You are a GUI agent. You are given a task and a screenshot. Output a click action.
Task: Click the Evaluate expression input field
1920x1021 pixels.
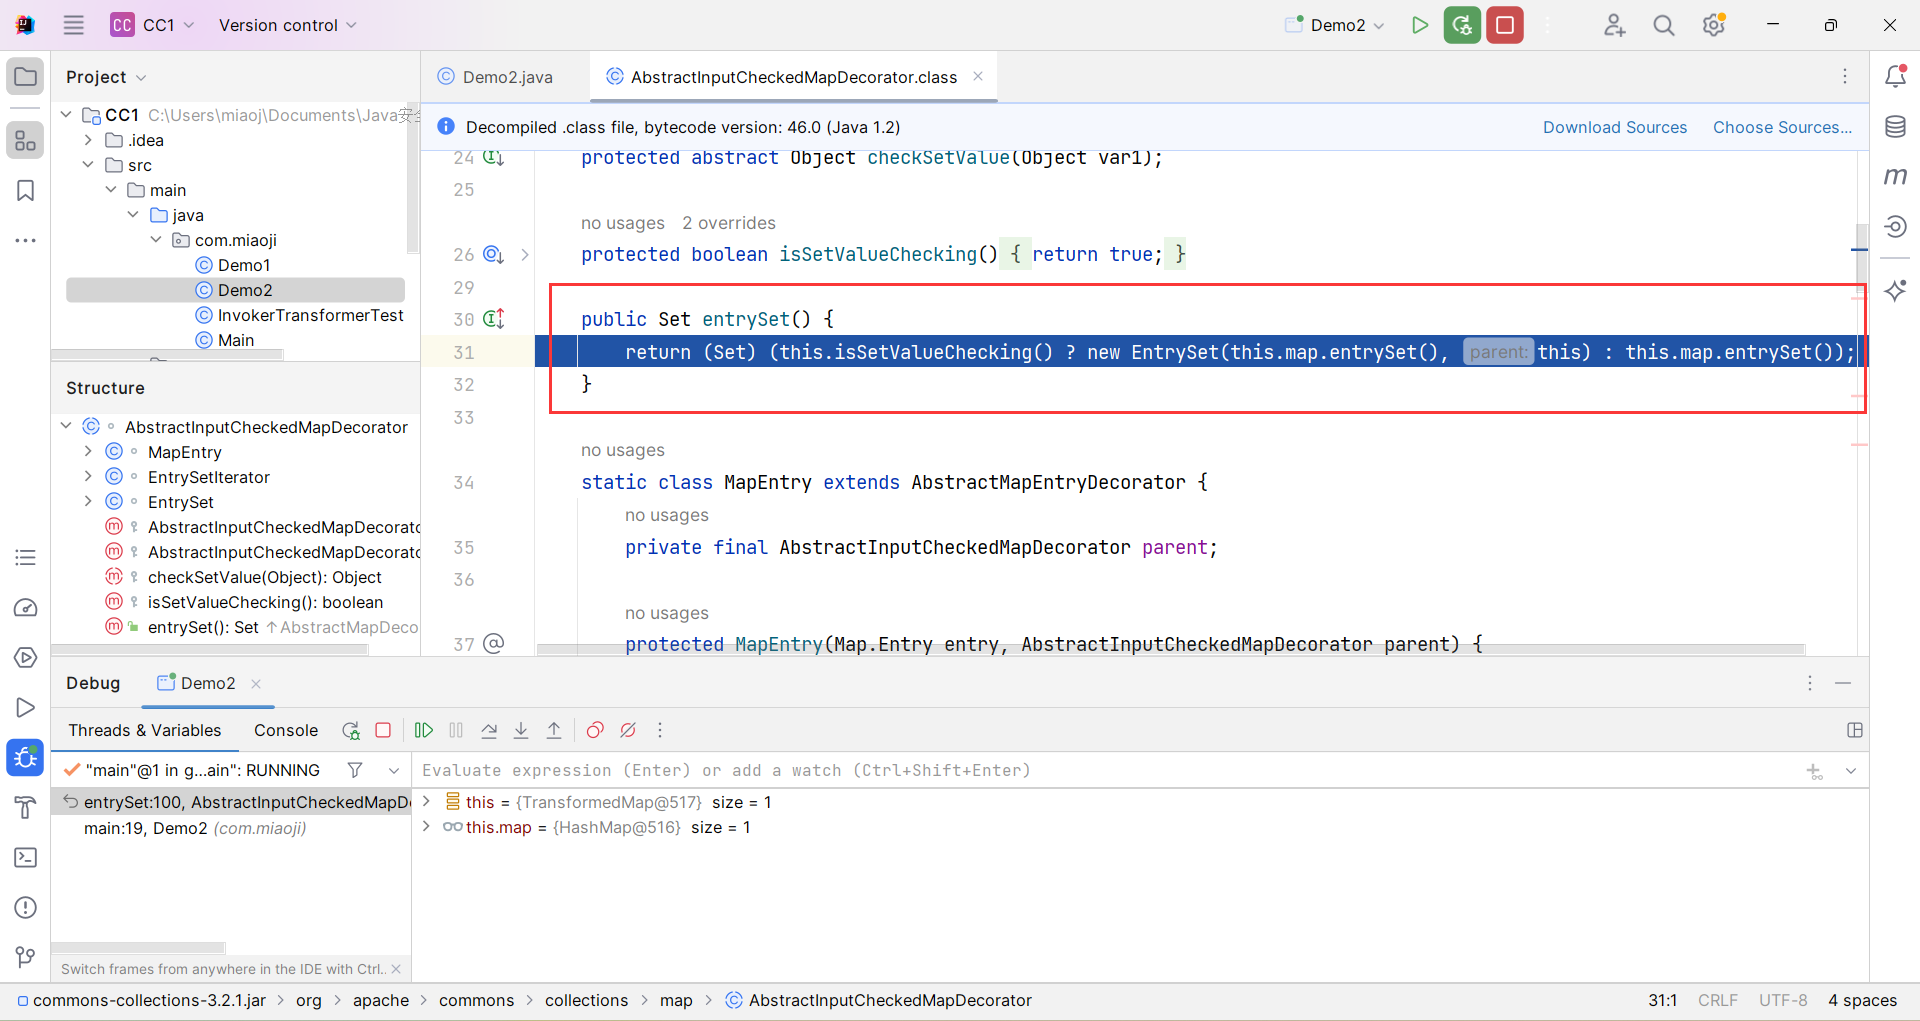[x=1100, y=770]
